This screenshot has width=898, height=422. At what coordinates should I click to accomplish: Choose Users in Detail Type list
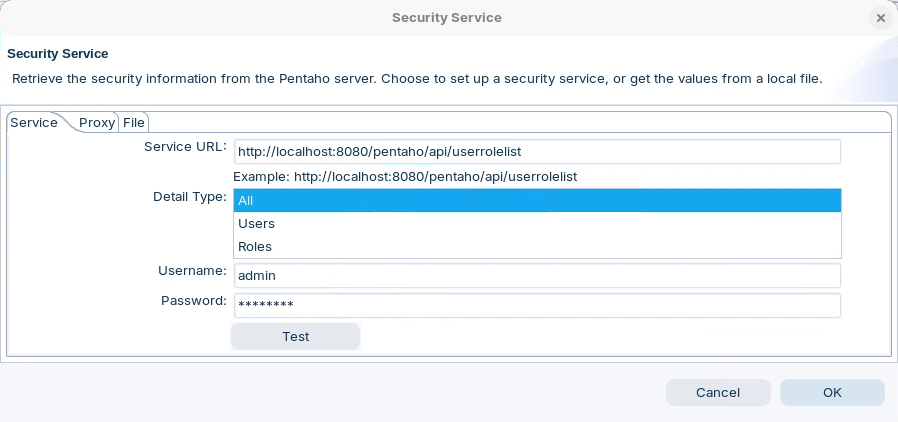(x=537, y=224)
